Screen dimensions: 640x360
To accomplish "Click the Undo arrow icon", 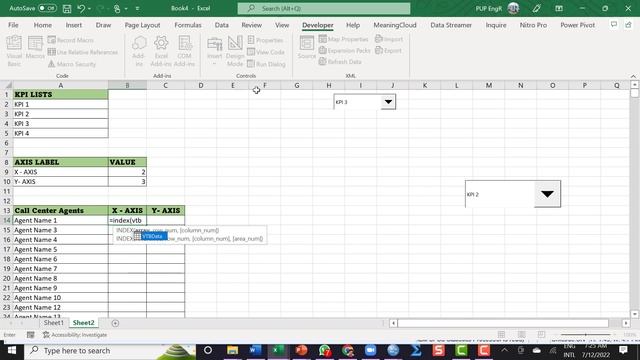I will [x=81, y=8].
